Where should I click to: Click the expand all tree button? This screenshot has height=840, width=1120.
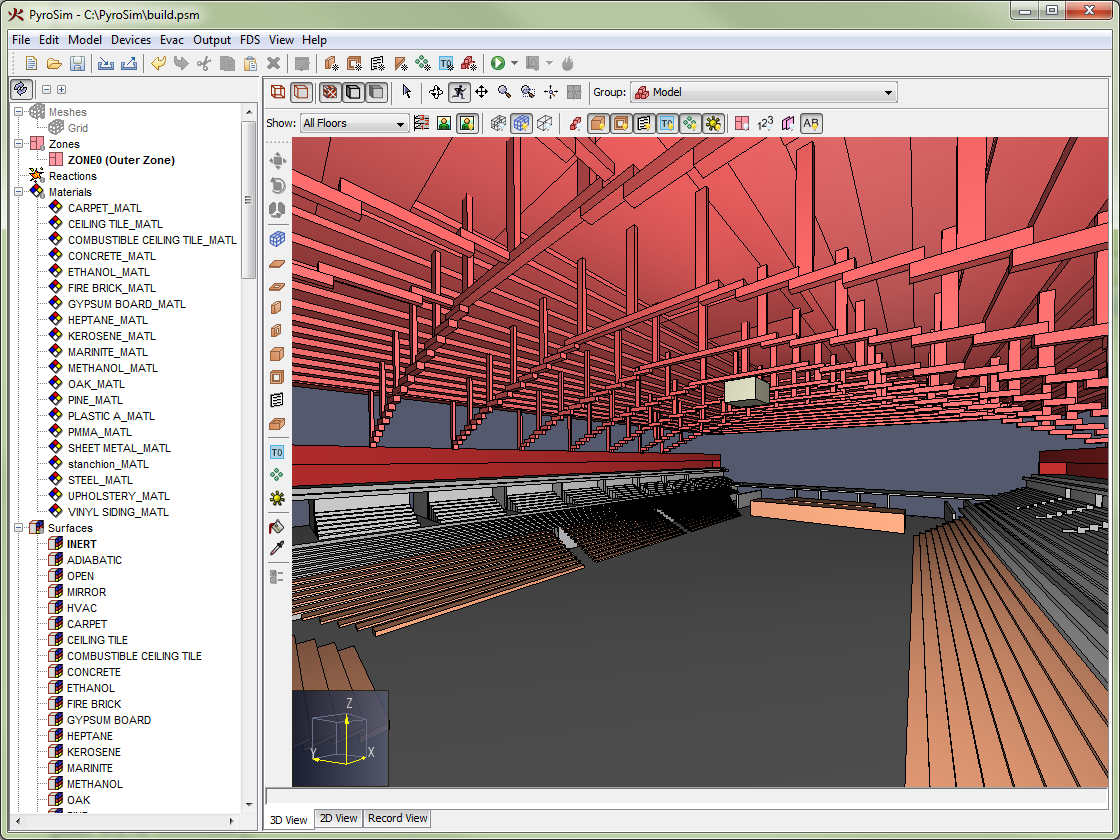pos(61,89)
